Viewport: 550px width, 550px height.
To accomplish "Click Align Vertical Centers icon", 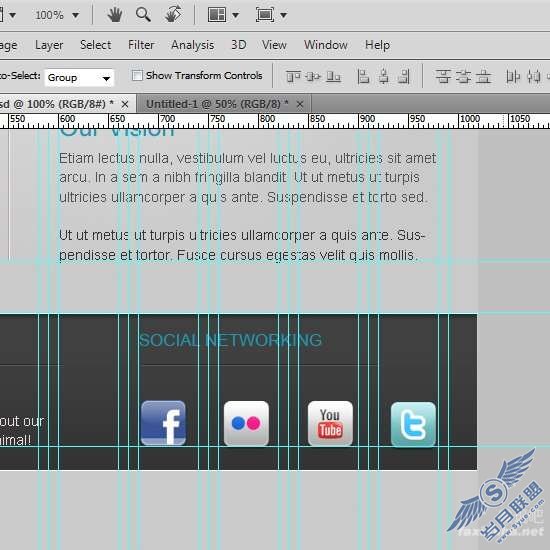I will click(313, 76).
